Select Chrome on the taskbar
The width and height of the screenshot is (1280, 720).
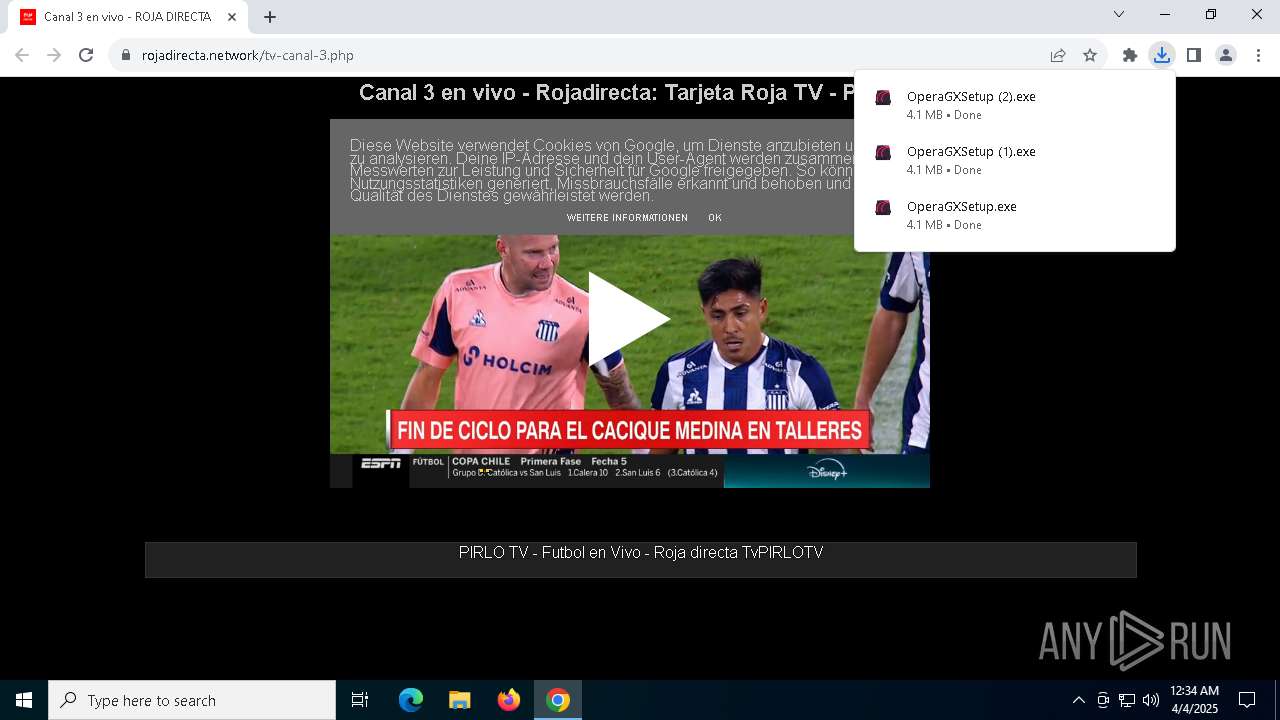pyautogui.click(x=558, y=700)
